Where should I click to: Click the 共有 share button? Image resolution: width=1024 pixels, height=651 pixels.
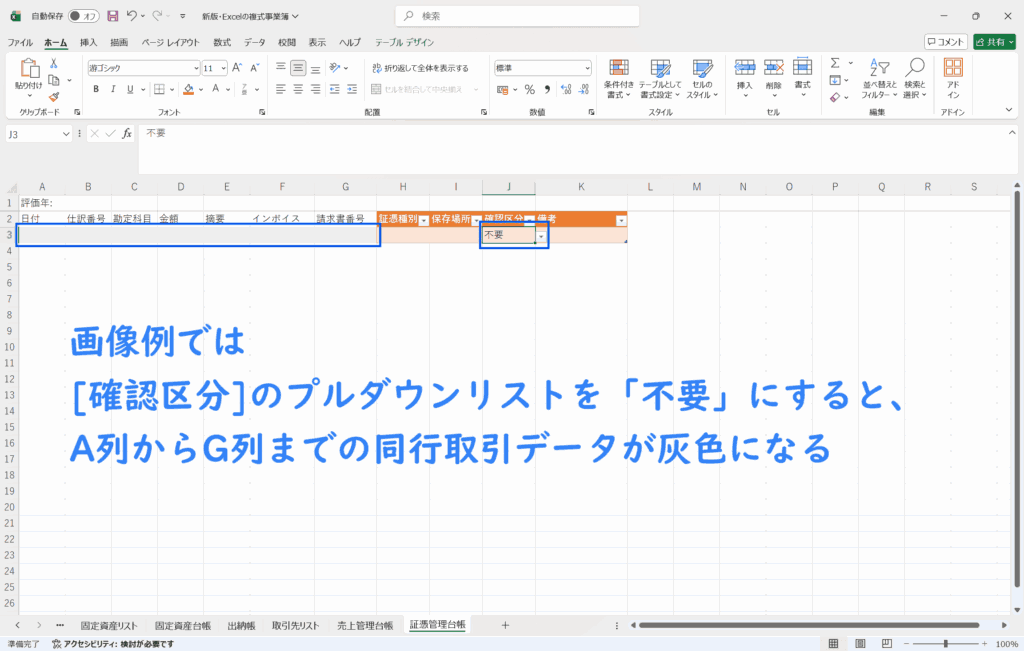point(994,42)
